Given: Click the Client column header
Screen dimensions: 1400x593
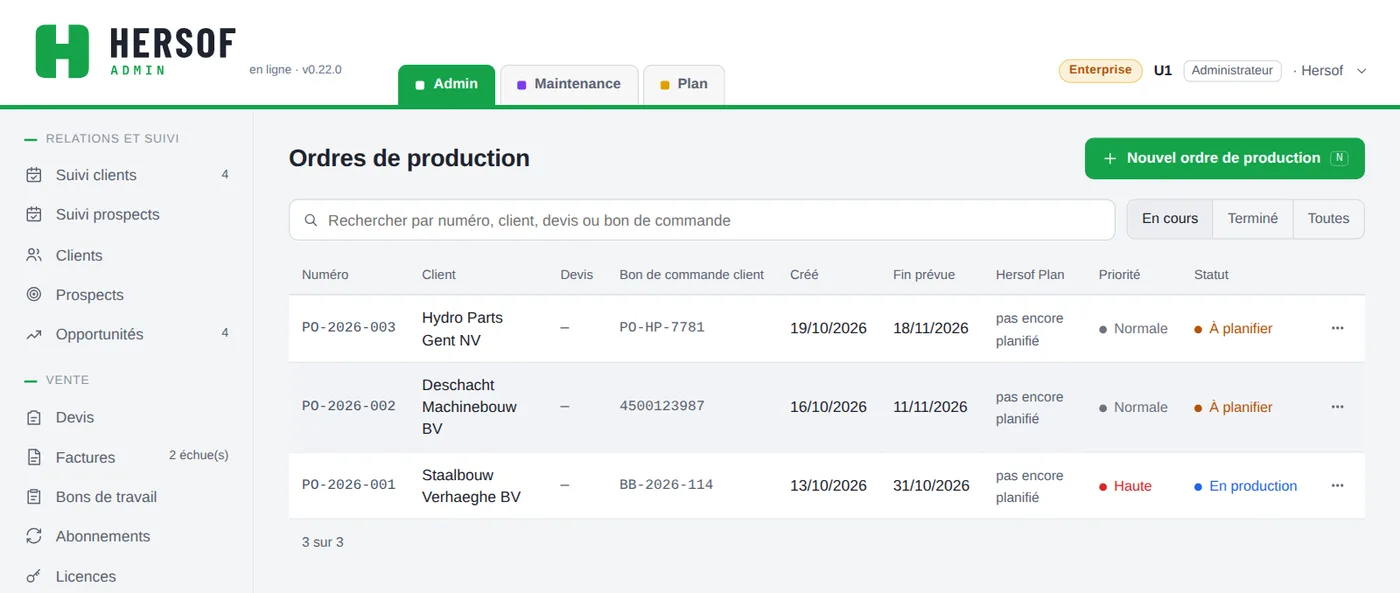Looking at the screenshot, I should pos(439,274).
